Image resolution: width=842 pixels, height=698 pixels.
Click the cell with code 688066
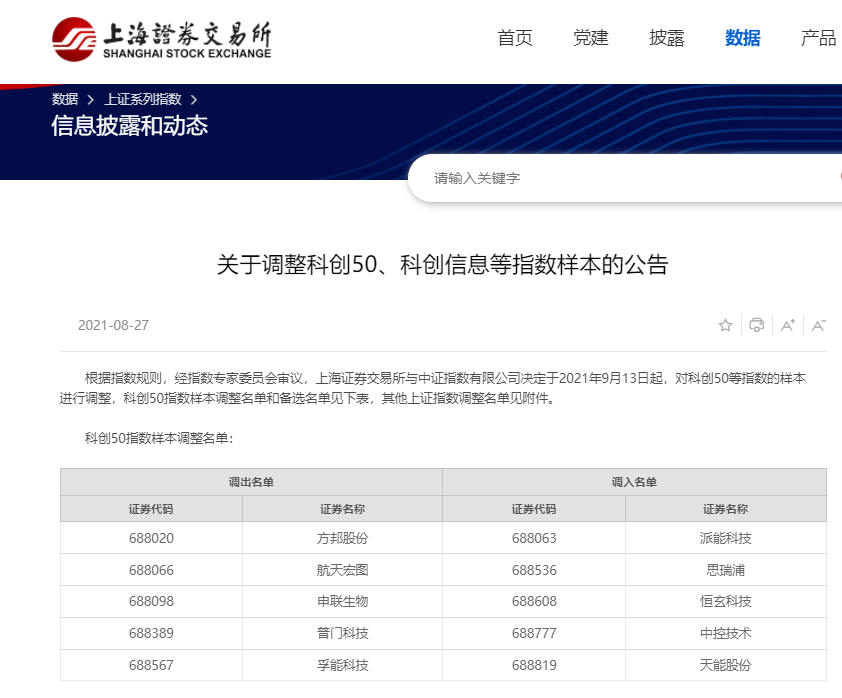tap(151, 570)
